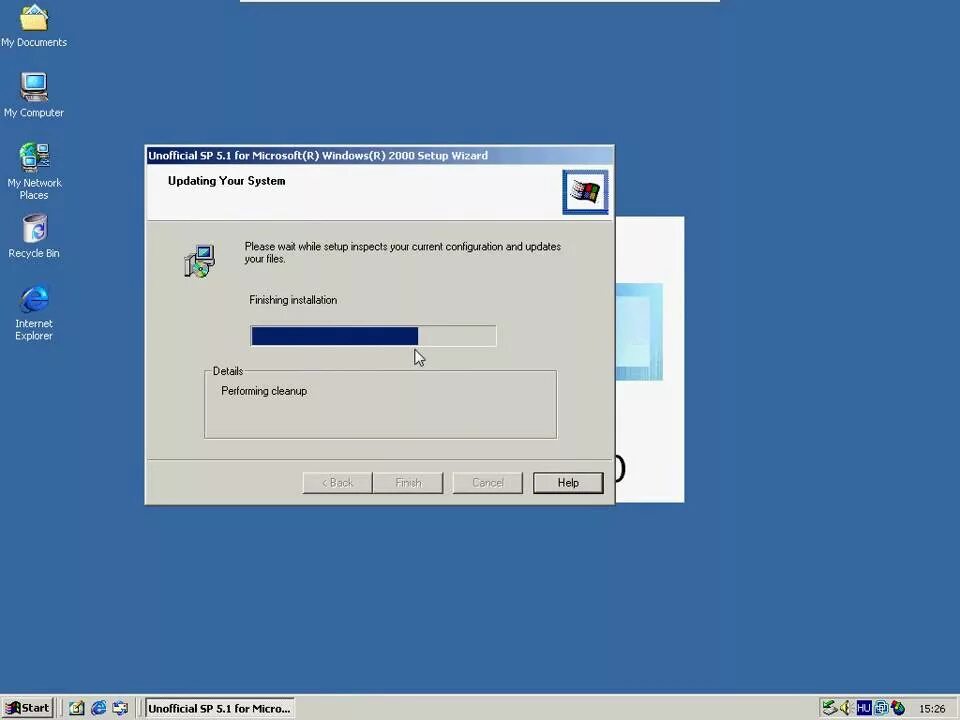
Task: Click the installation progress bar
Action: point(373,336)
